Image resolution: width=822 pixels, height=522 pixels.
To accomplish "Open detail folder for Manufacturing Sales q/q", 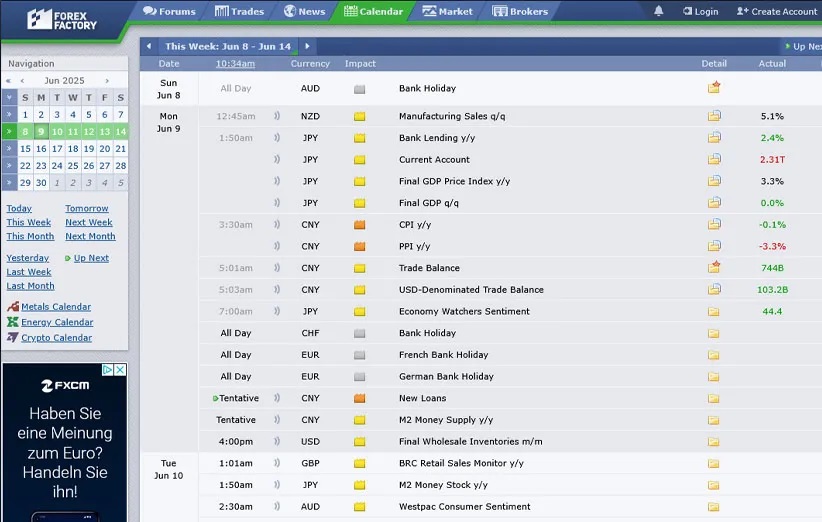I will click(x=714, y=116).
